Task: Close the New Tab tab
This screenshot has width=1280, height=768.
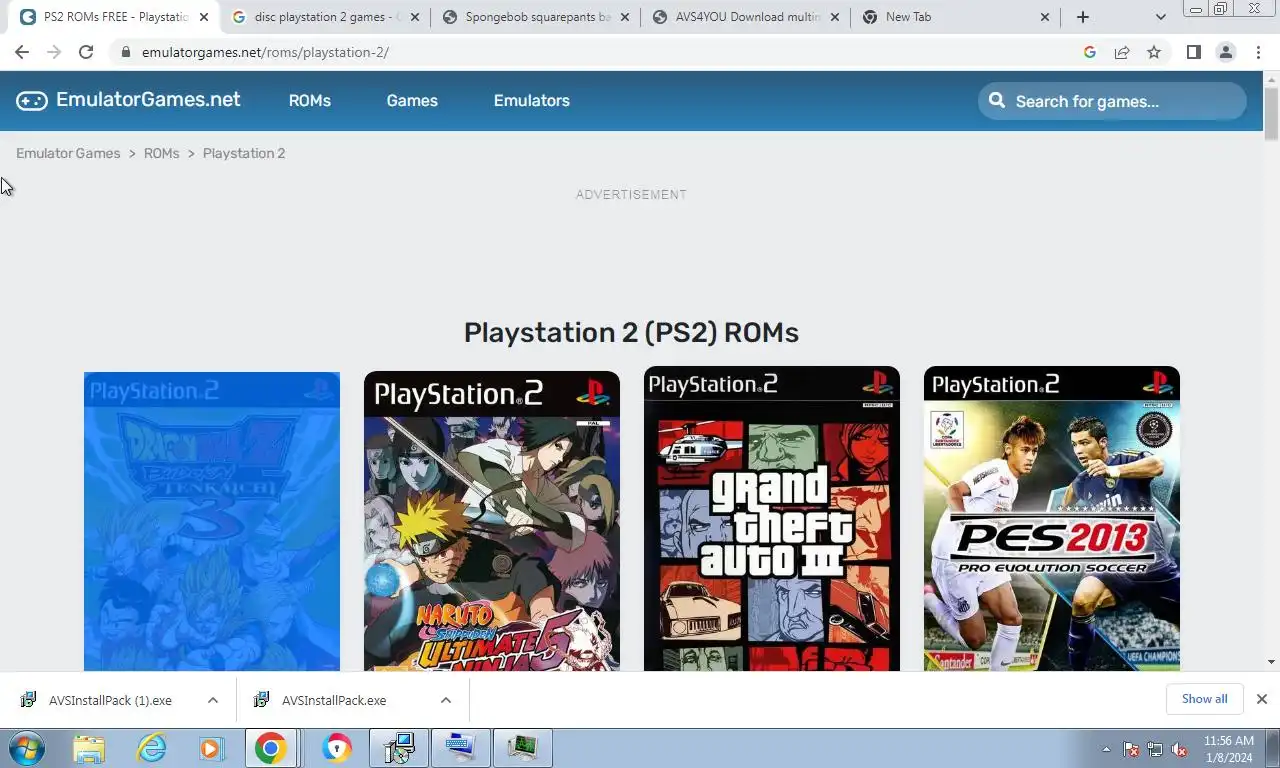Action: point(1045,17)
